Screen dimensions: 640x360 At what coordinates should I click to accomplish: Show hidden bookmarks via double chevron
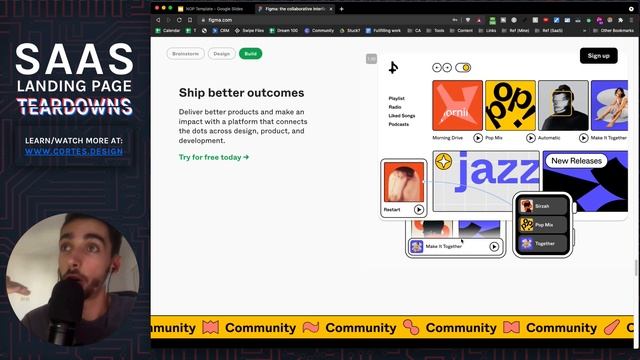pyautogui.click(x=584, y=31)
